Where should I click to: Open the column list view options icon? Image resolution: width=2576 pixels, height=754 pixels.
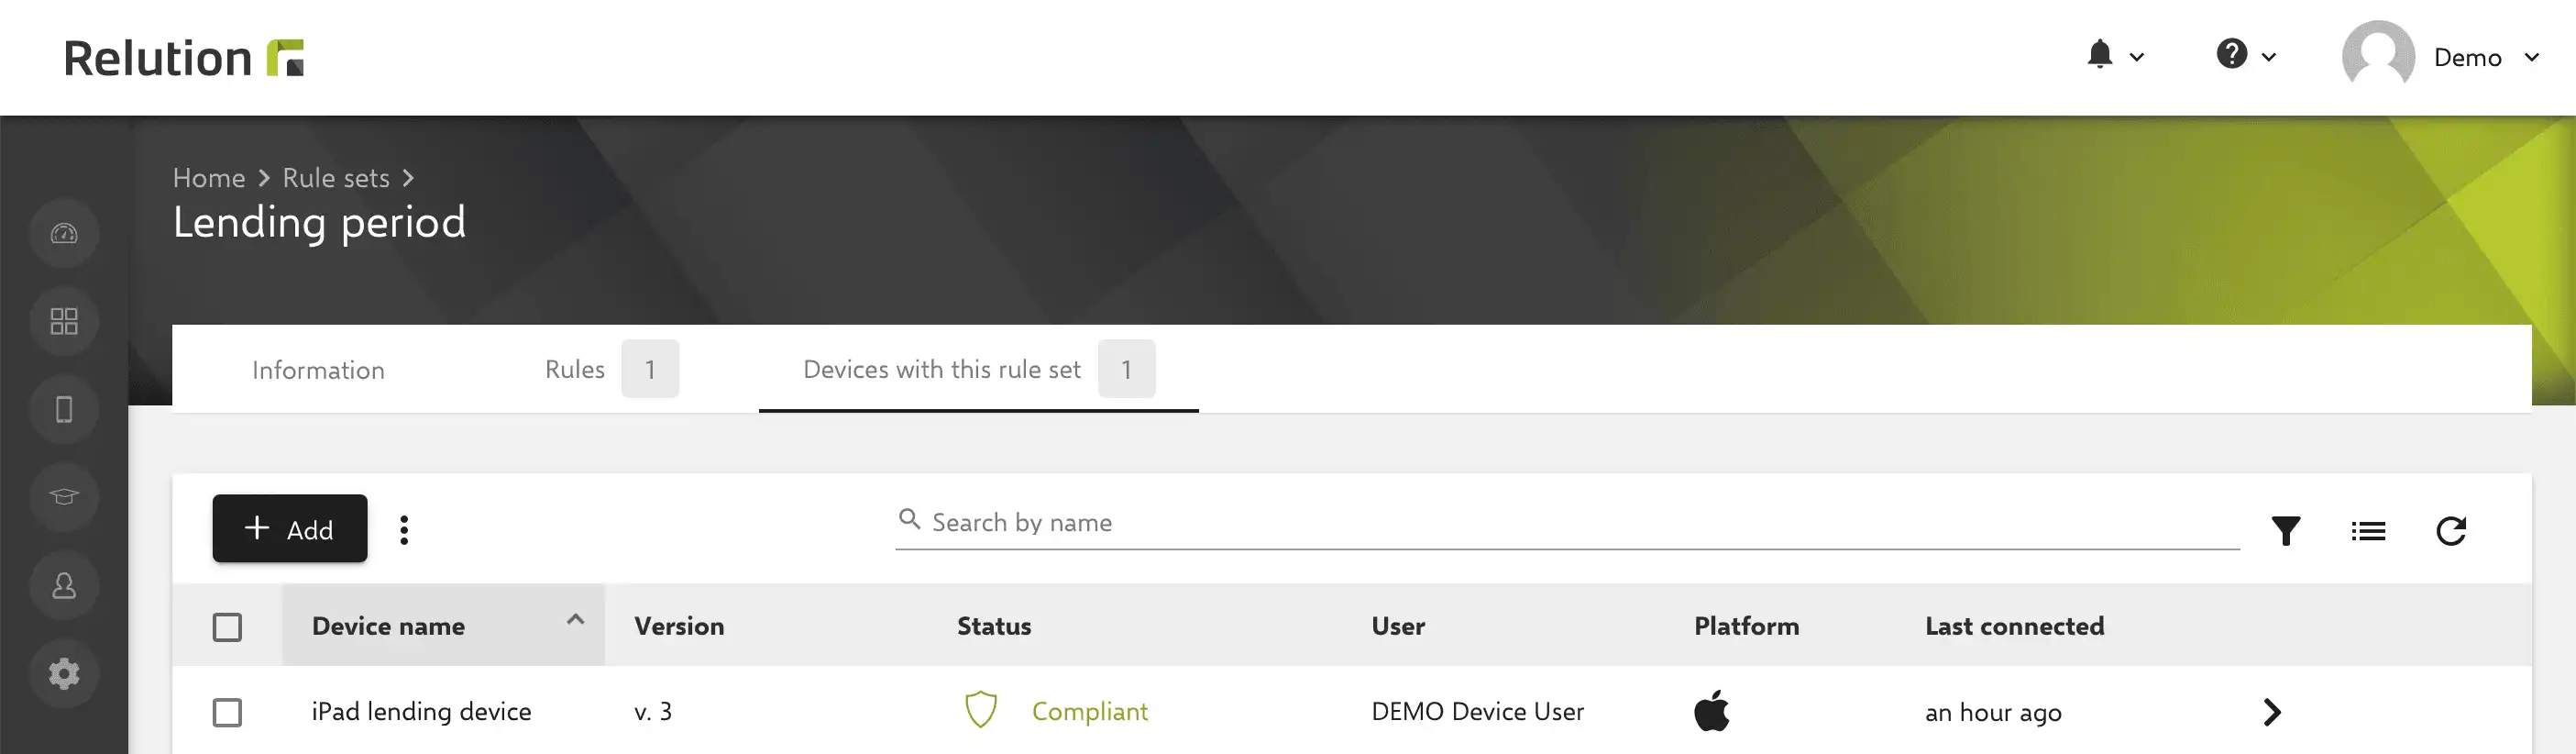[x=2368, y=531]
